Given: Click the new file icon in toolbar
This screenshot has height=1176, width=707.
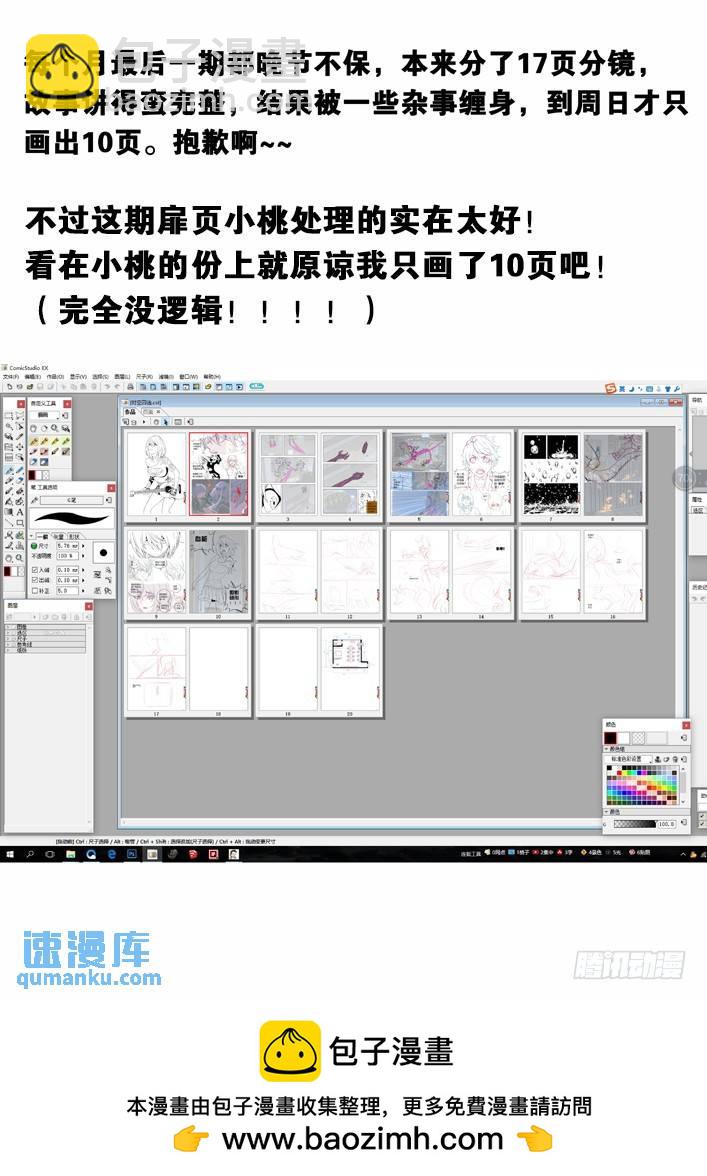Looking at the screenshot, I should click(8, 386).
